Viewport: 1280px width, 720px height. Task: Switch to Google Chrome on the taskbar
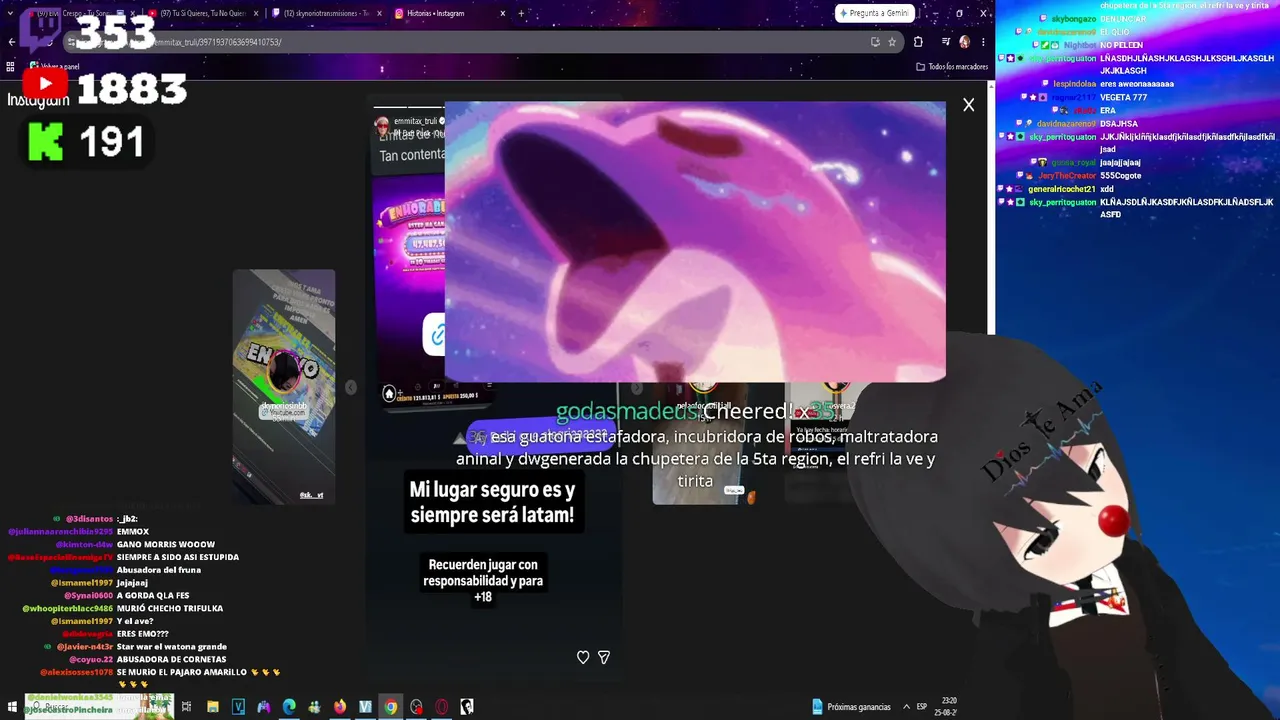point(390,707)
